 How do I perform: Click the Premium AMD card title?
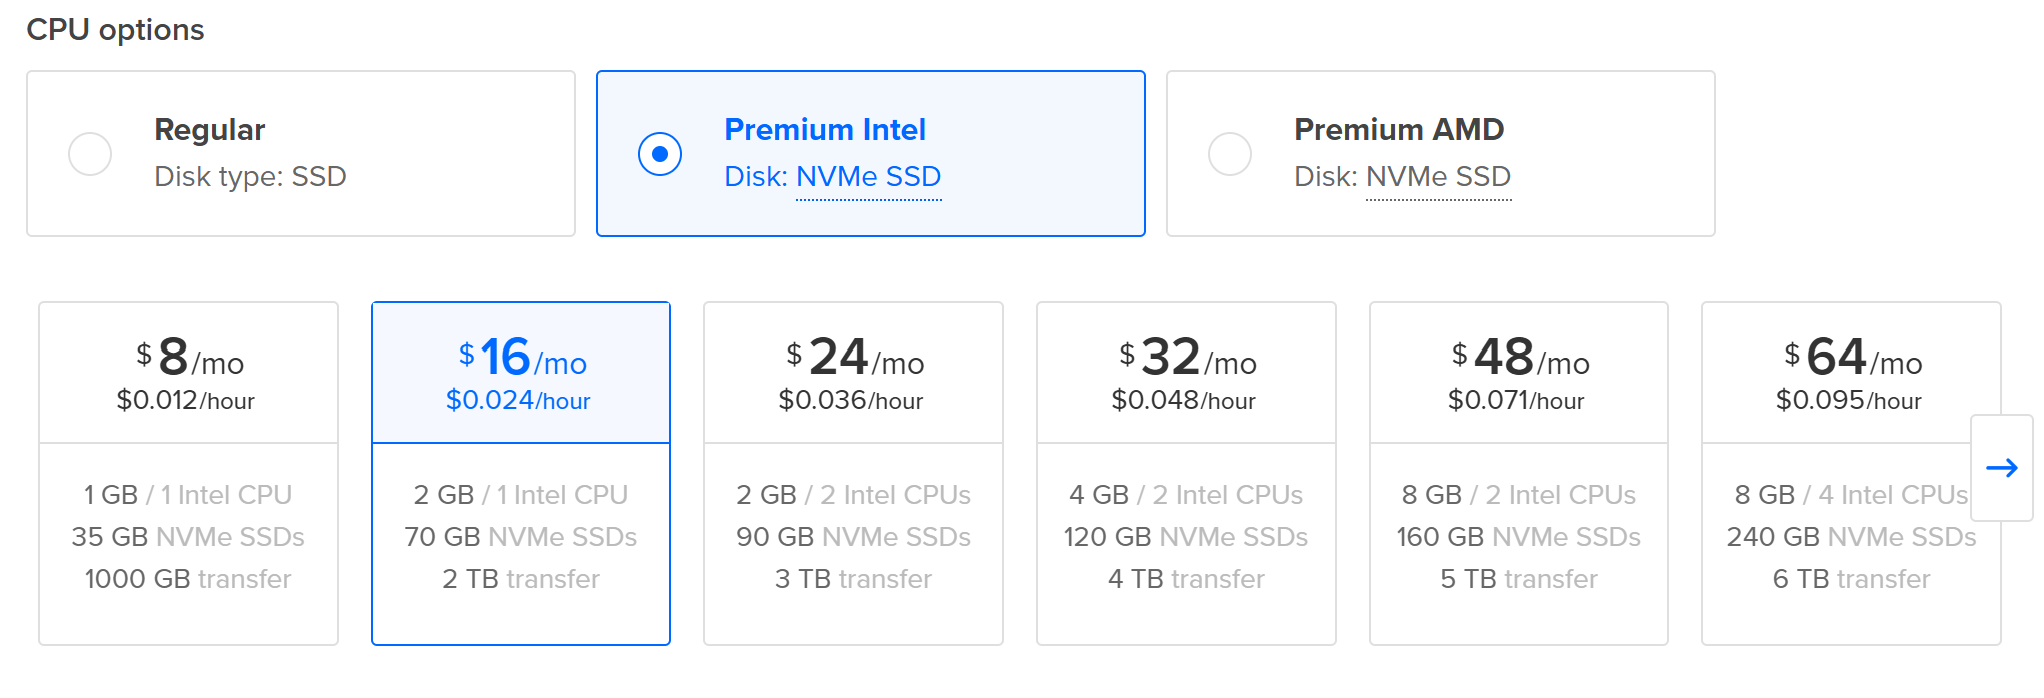1399,130
